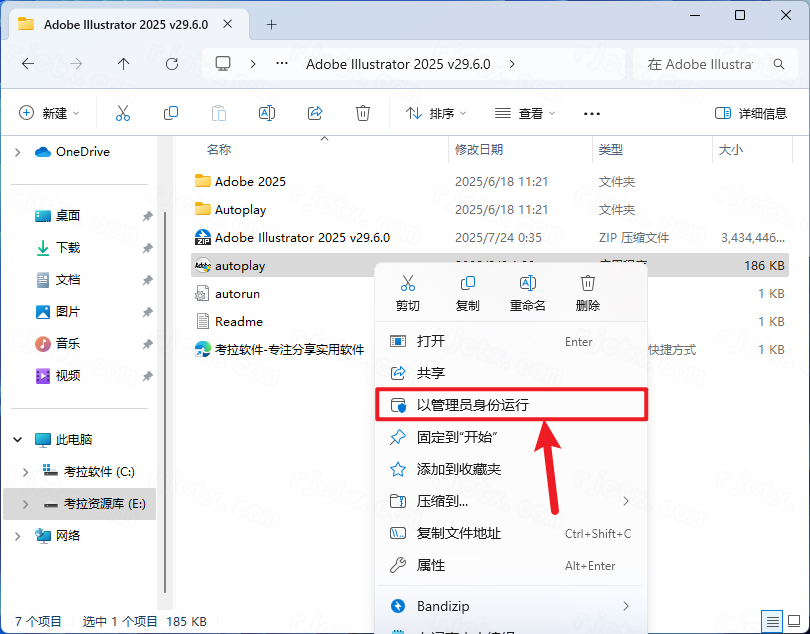Choose 打开 in context menu
The image size is (810, 634).
[x=511, y=341]
